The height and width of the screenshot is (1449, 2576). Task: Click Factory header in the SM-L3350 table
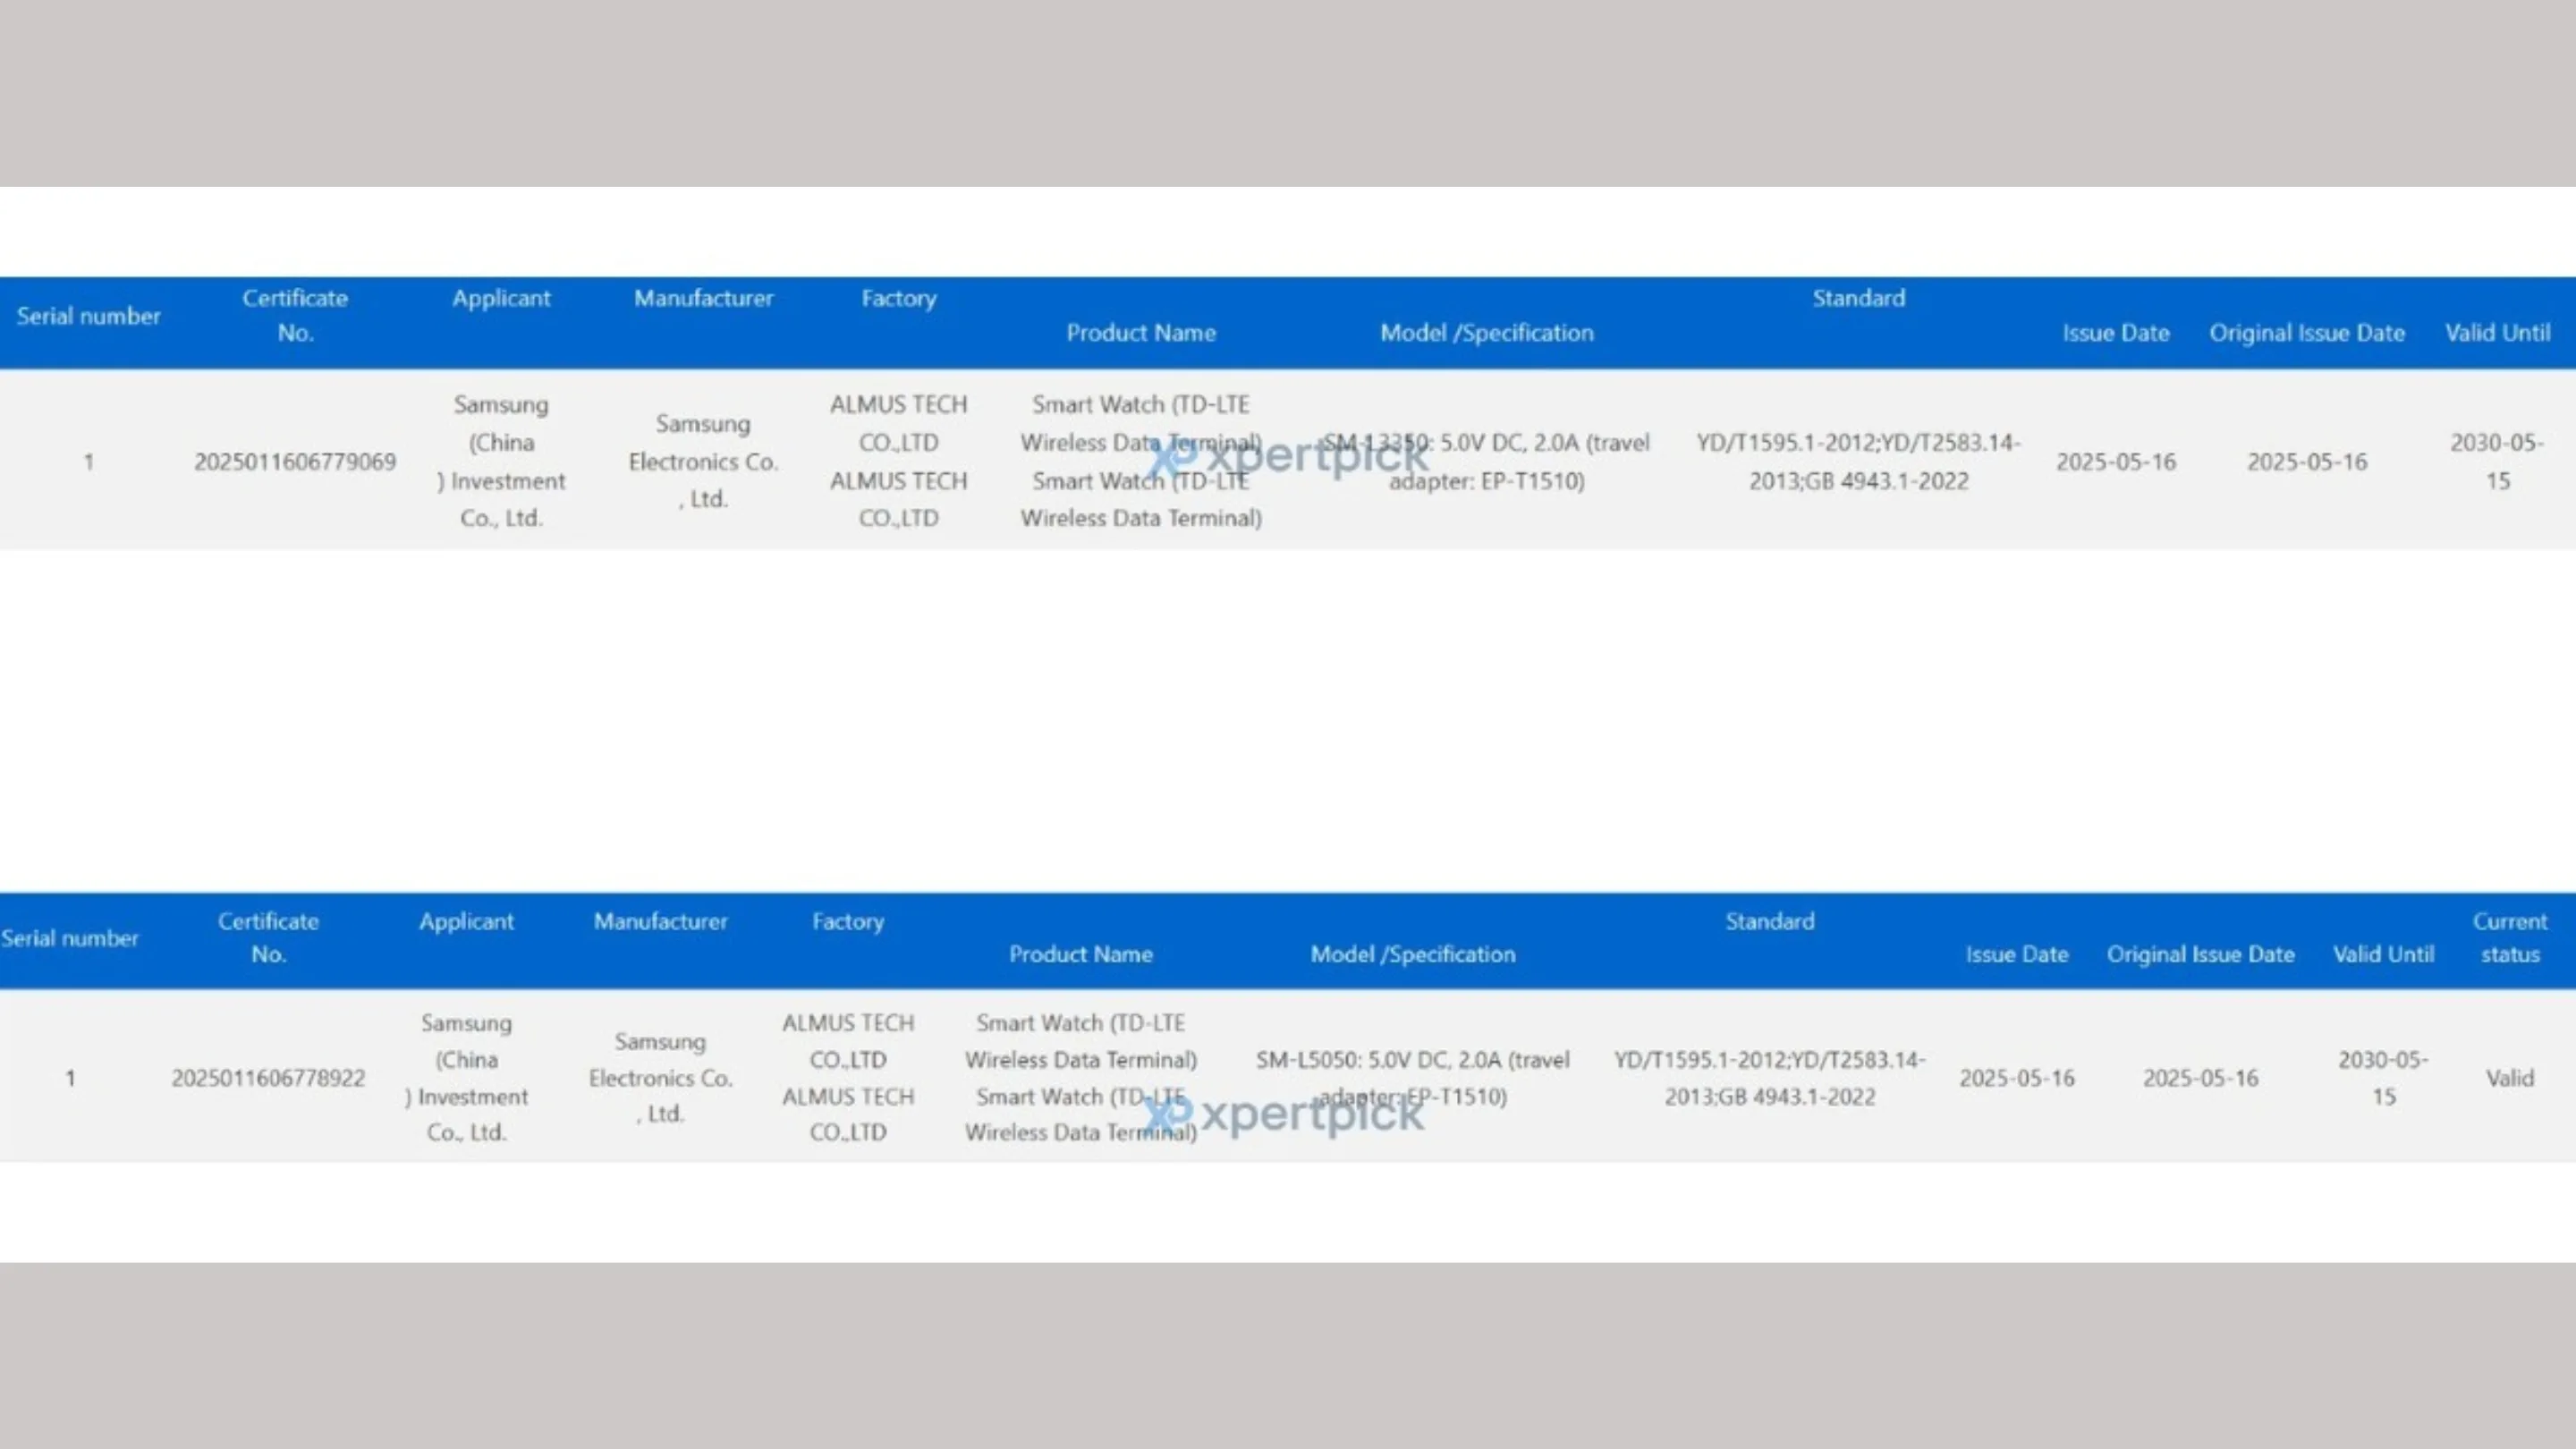point(899,298)
